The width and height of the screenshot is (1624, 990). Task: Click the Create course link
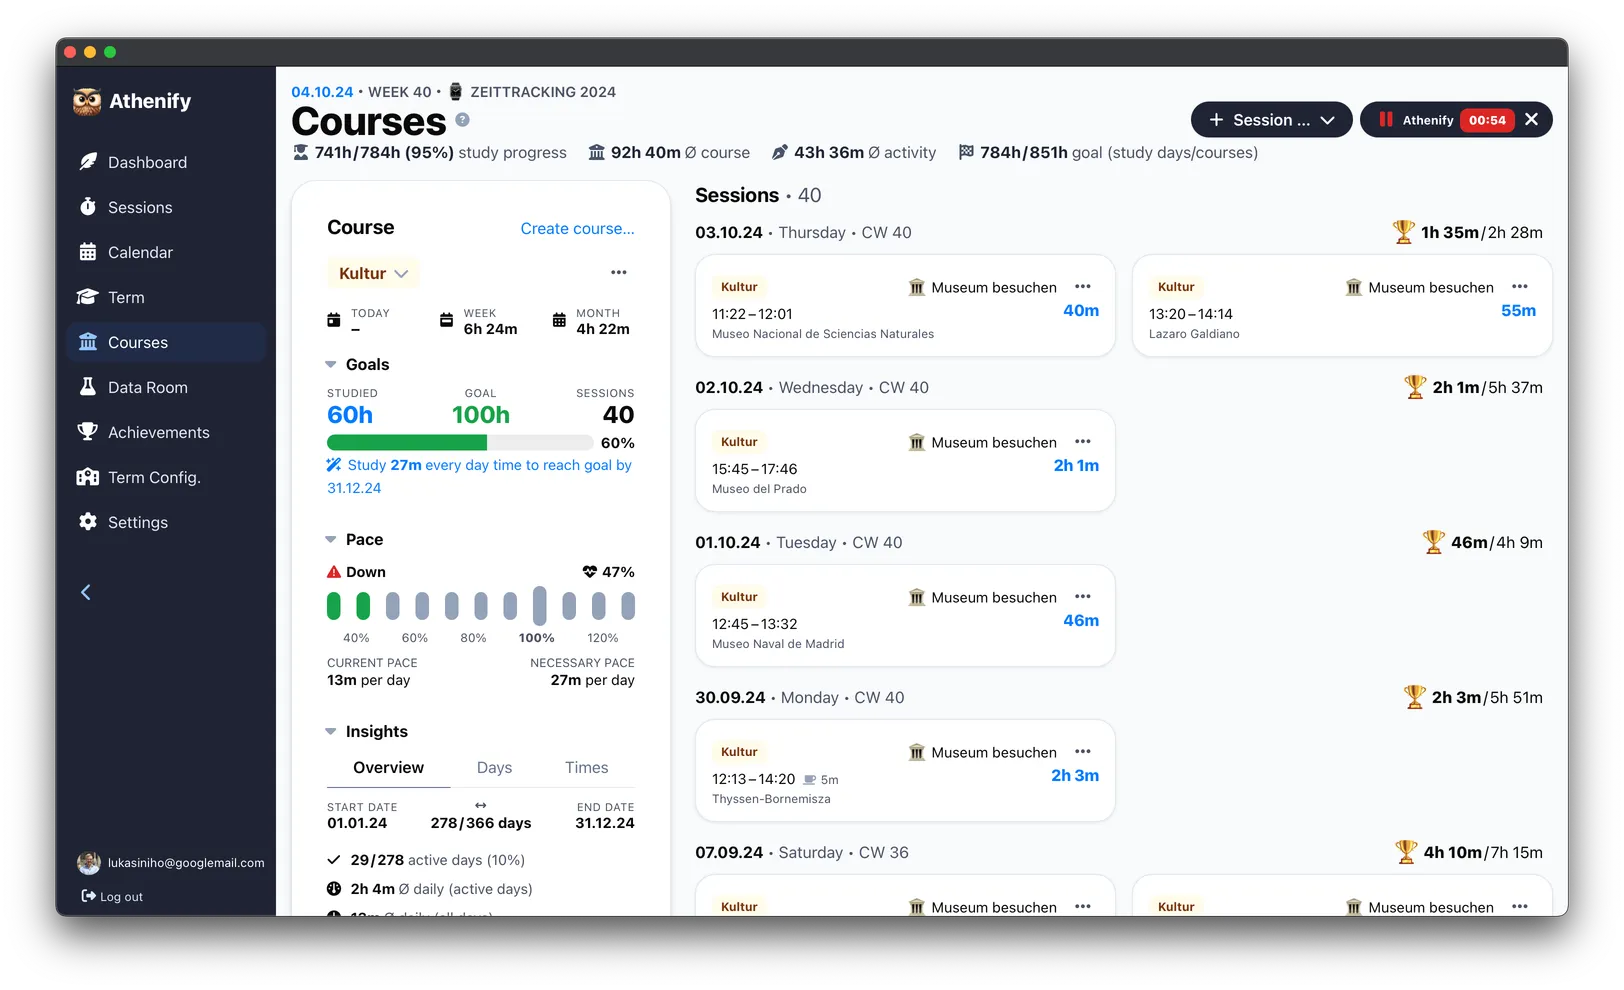(577, 228)
